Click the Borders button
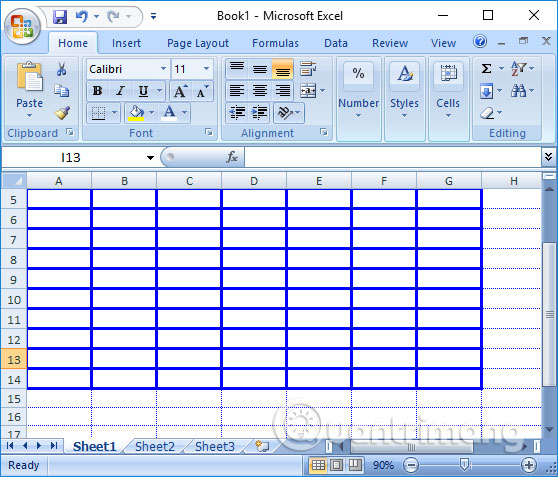 99,113
